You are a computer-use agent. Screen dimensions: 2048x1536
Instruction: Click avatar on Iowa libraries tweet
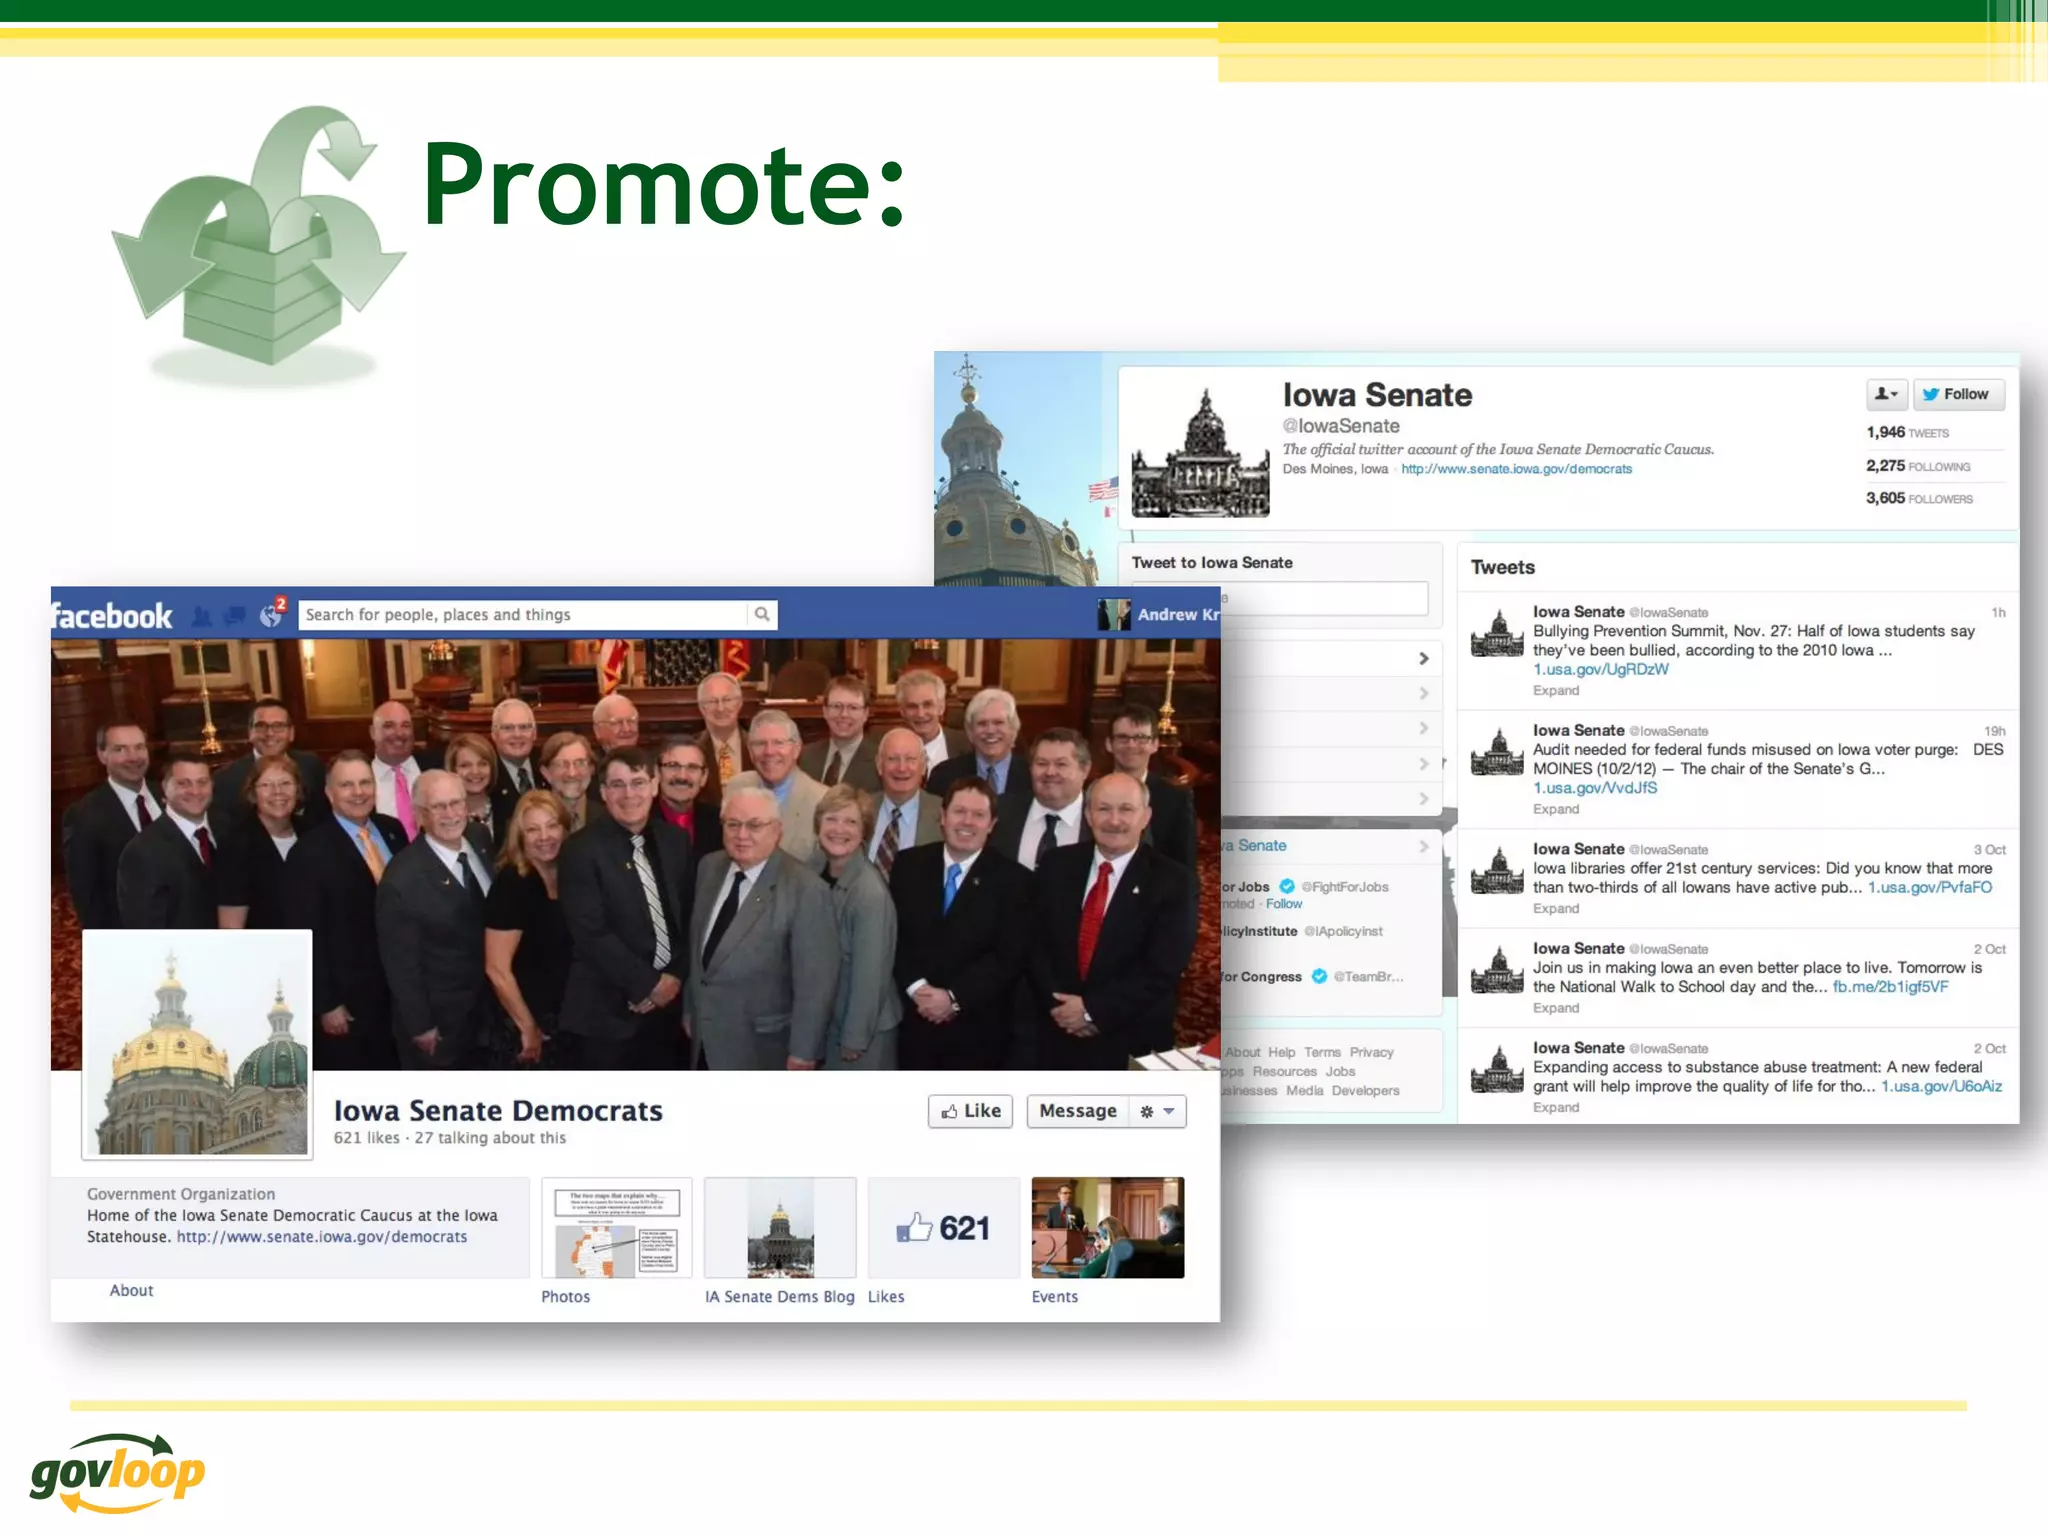click(x=1497, y=869)
